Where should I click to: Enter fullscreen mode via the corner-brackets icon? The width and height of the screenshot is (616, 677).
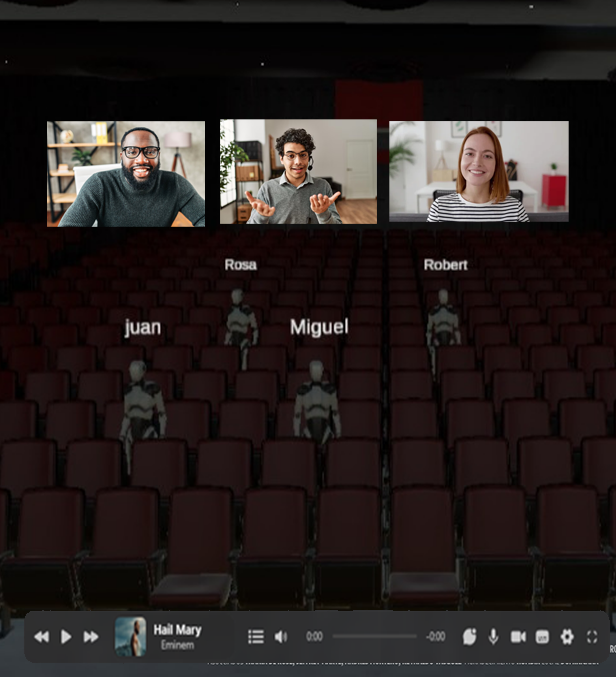592,637
